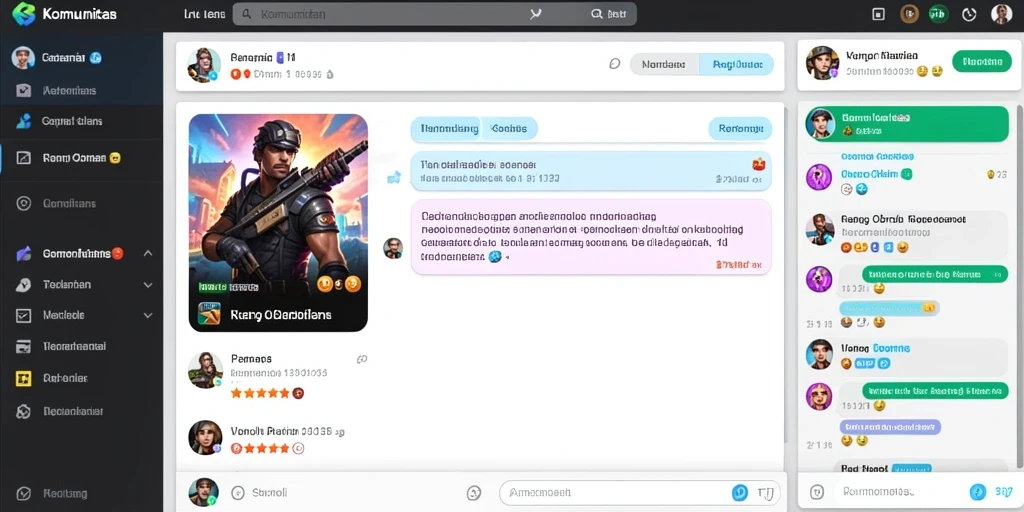Click the five-star rating under Pernoos
The image size is (1024, 512).
(x=260, y=393)
